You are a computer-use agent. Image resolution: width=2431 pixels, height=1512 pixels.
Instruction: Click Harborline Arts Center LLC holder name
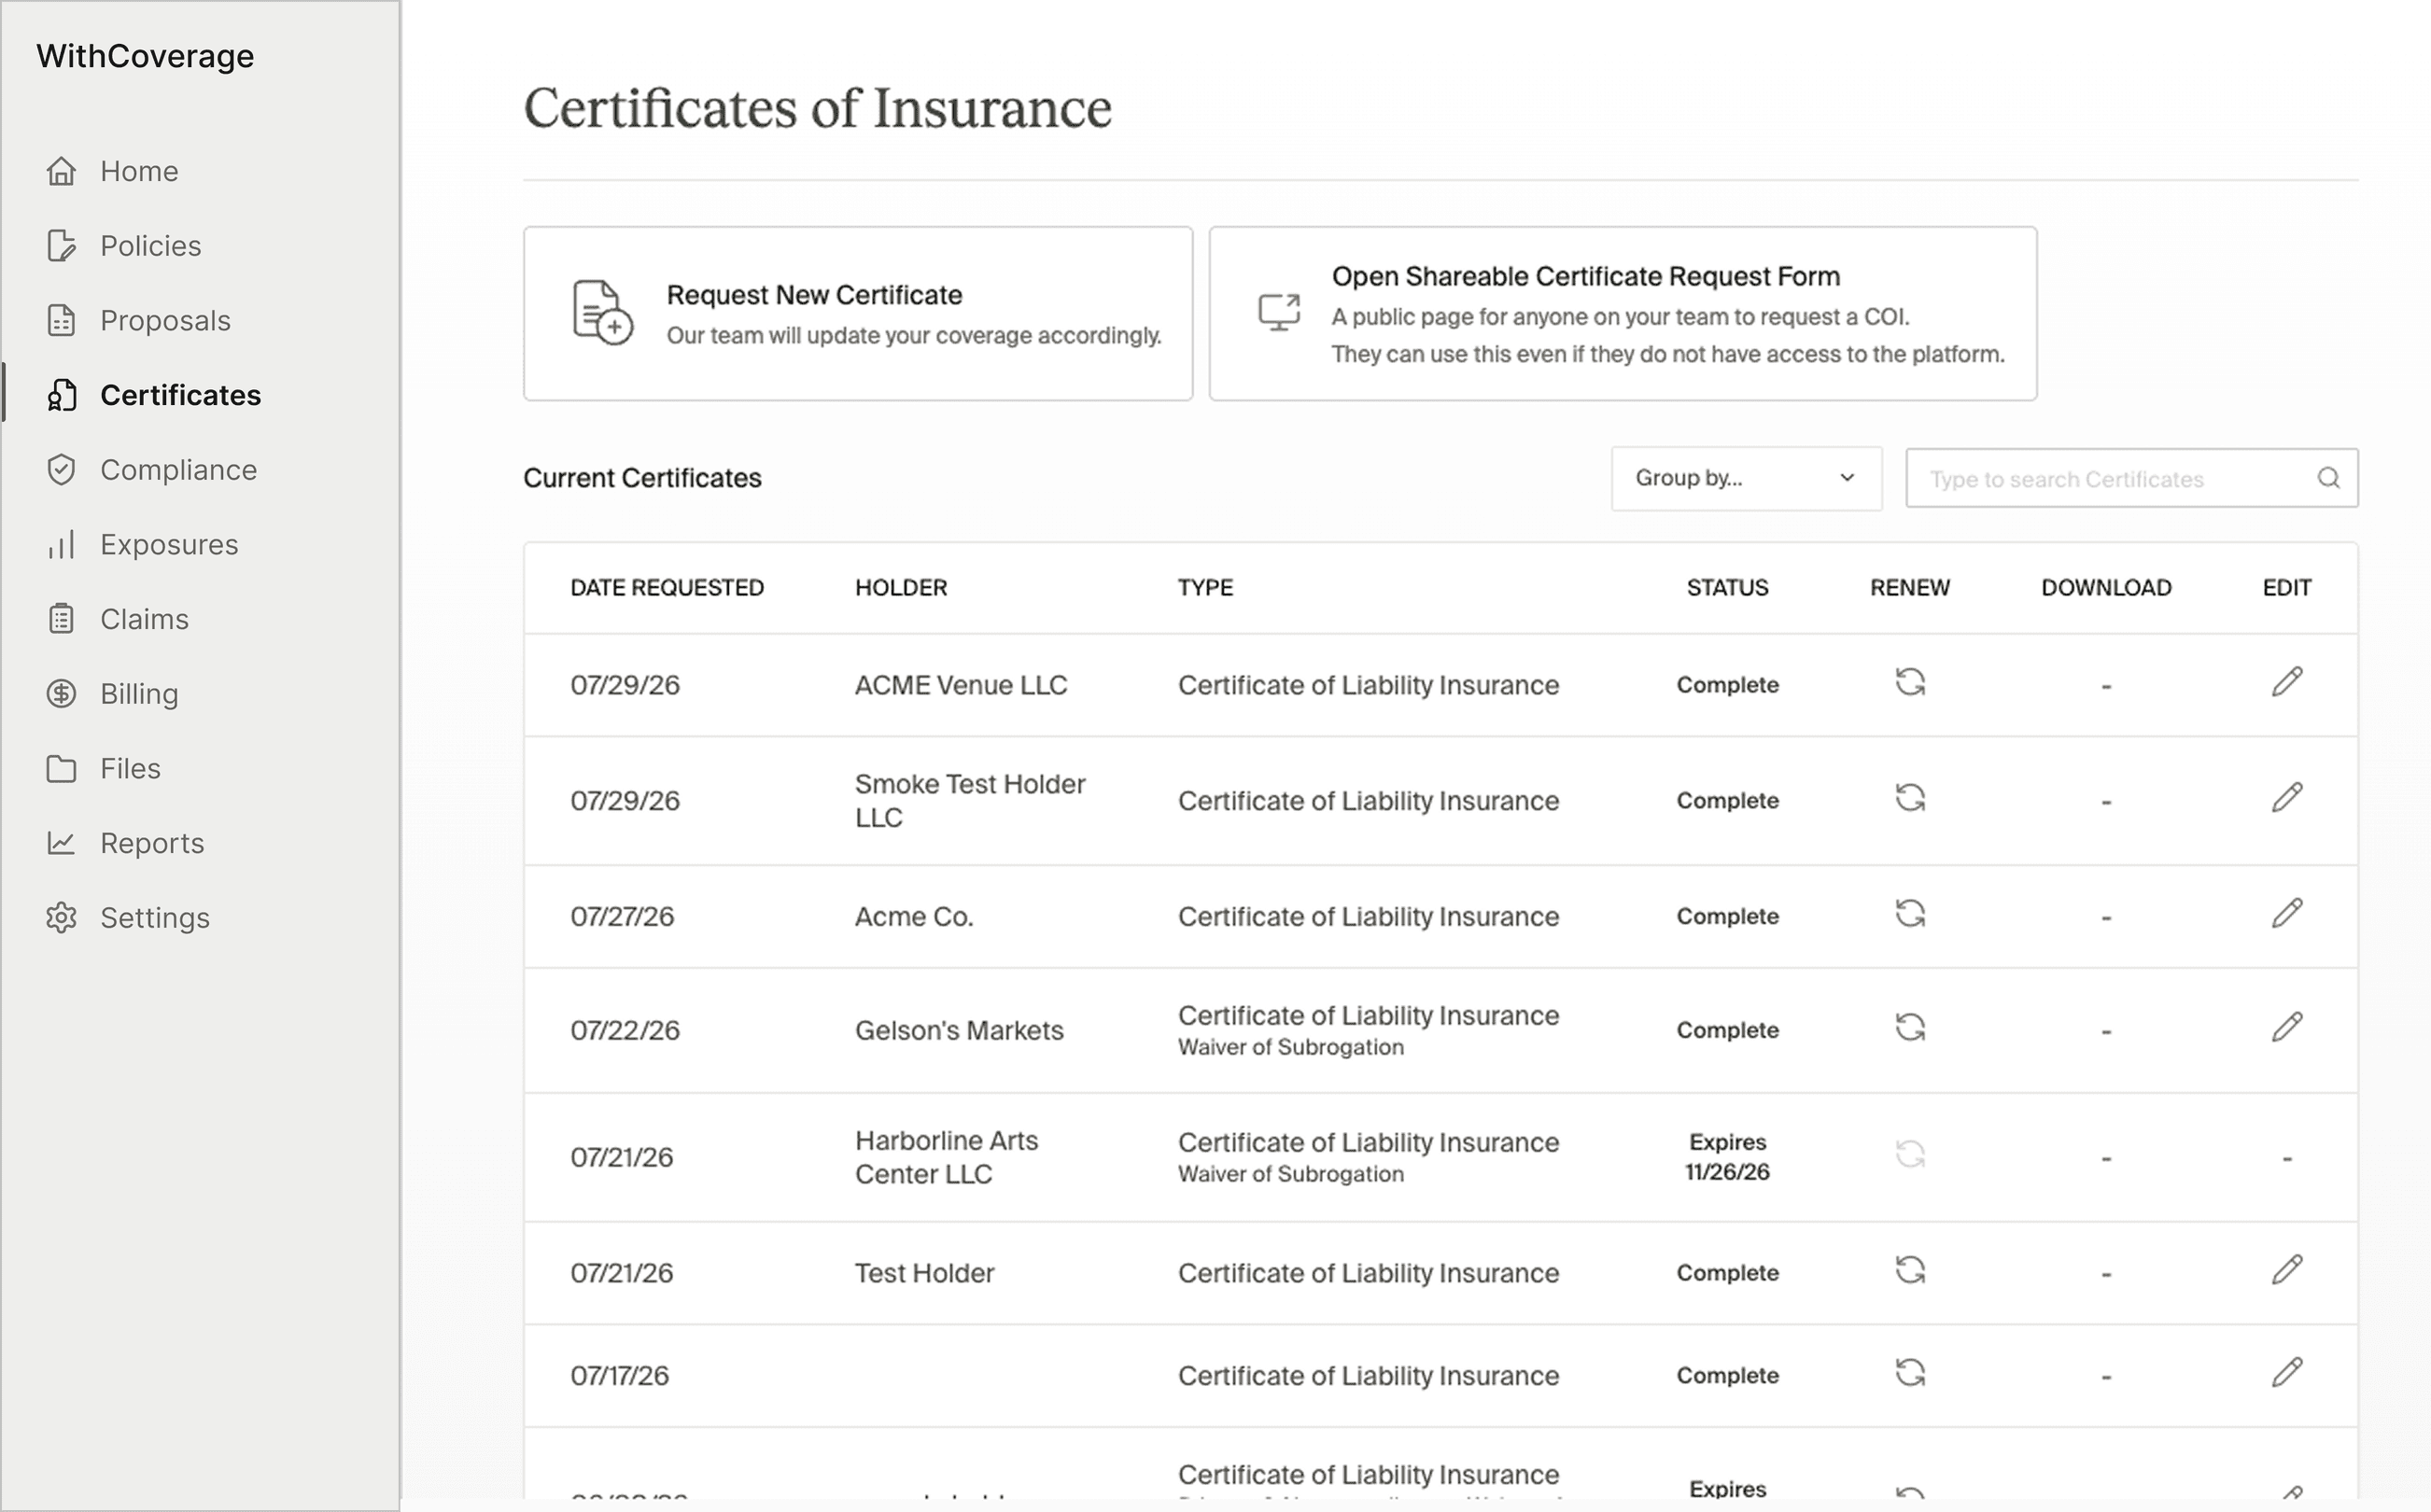(x=946, y=1157)
